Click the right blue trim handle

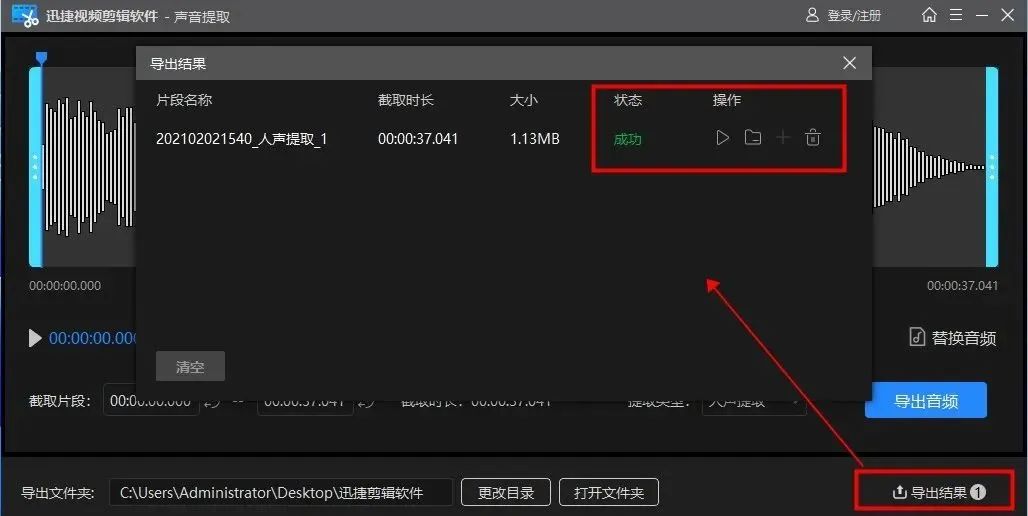point(992,167)
